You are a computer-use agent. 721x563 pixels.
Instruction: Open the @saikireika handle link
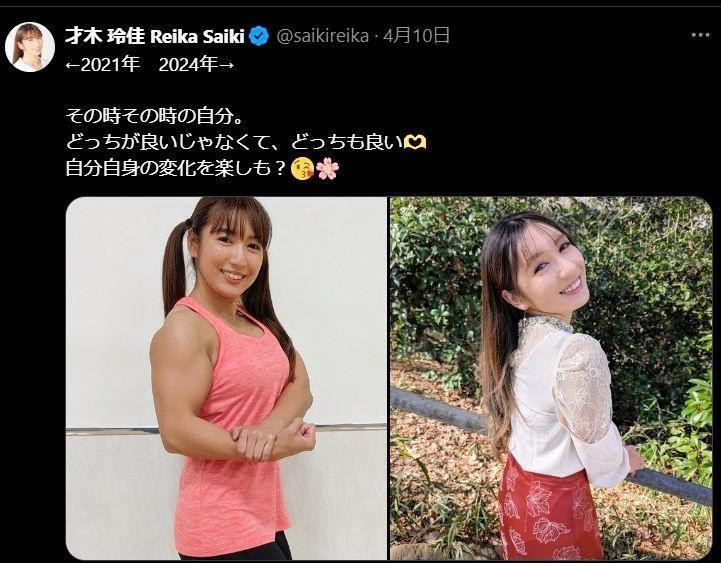(x=322, y=35)
